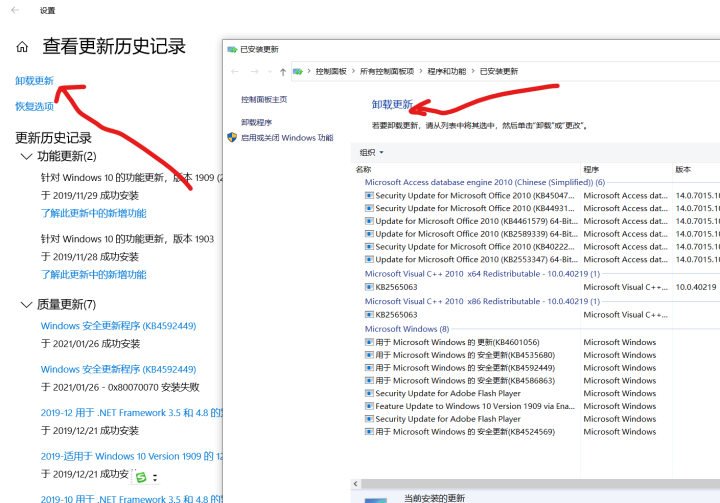This screenshot has width=720, height=503.
Task: Click icon of Office update KB4461579
Action: tap(369, 221)
